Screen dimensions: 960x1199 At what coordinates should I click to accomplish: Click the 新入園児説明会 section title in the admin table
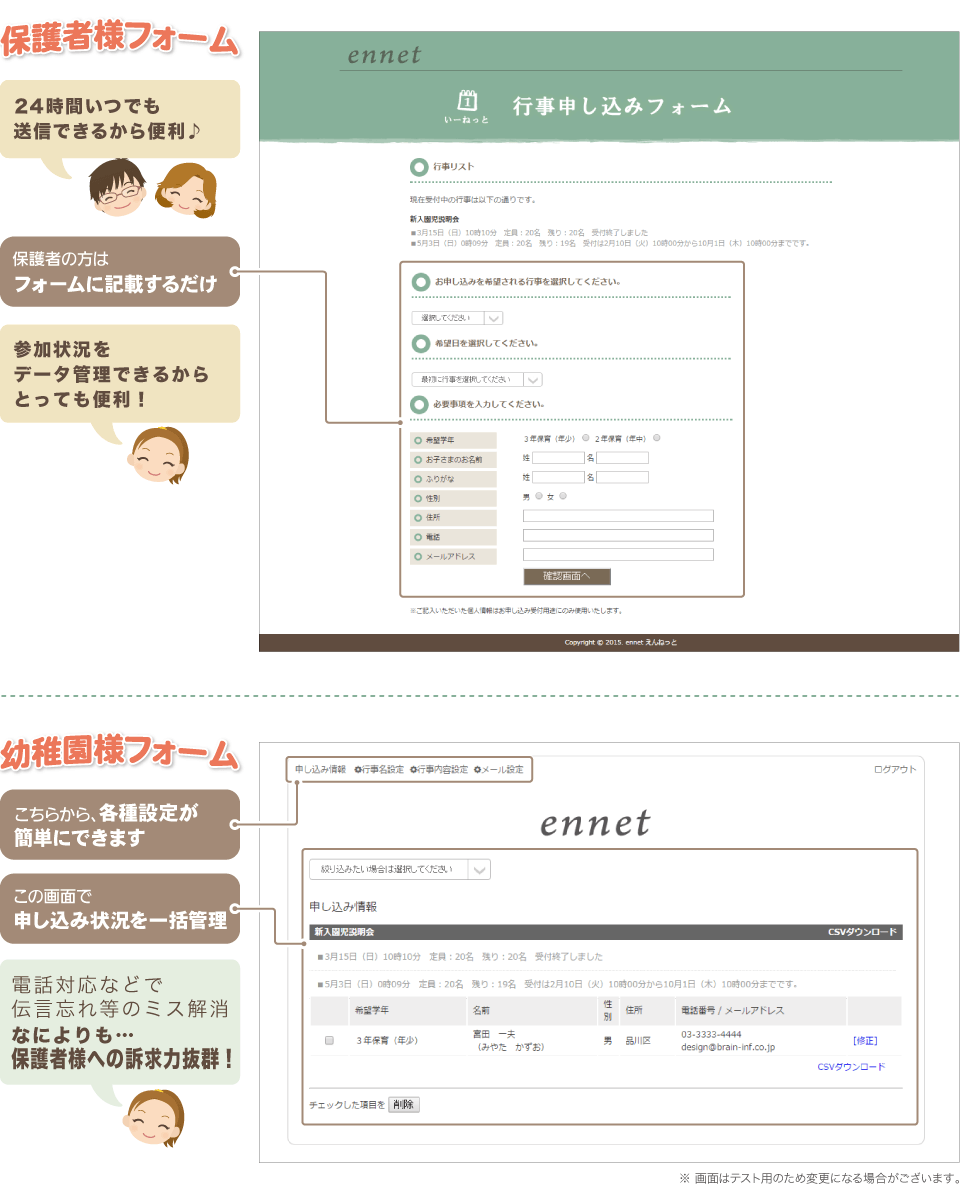pyautogui.click(x=344, y=932)
